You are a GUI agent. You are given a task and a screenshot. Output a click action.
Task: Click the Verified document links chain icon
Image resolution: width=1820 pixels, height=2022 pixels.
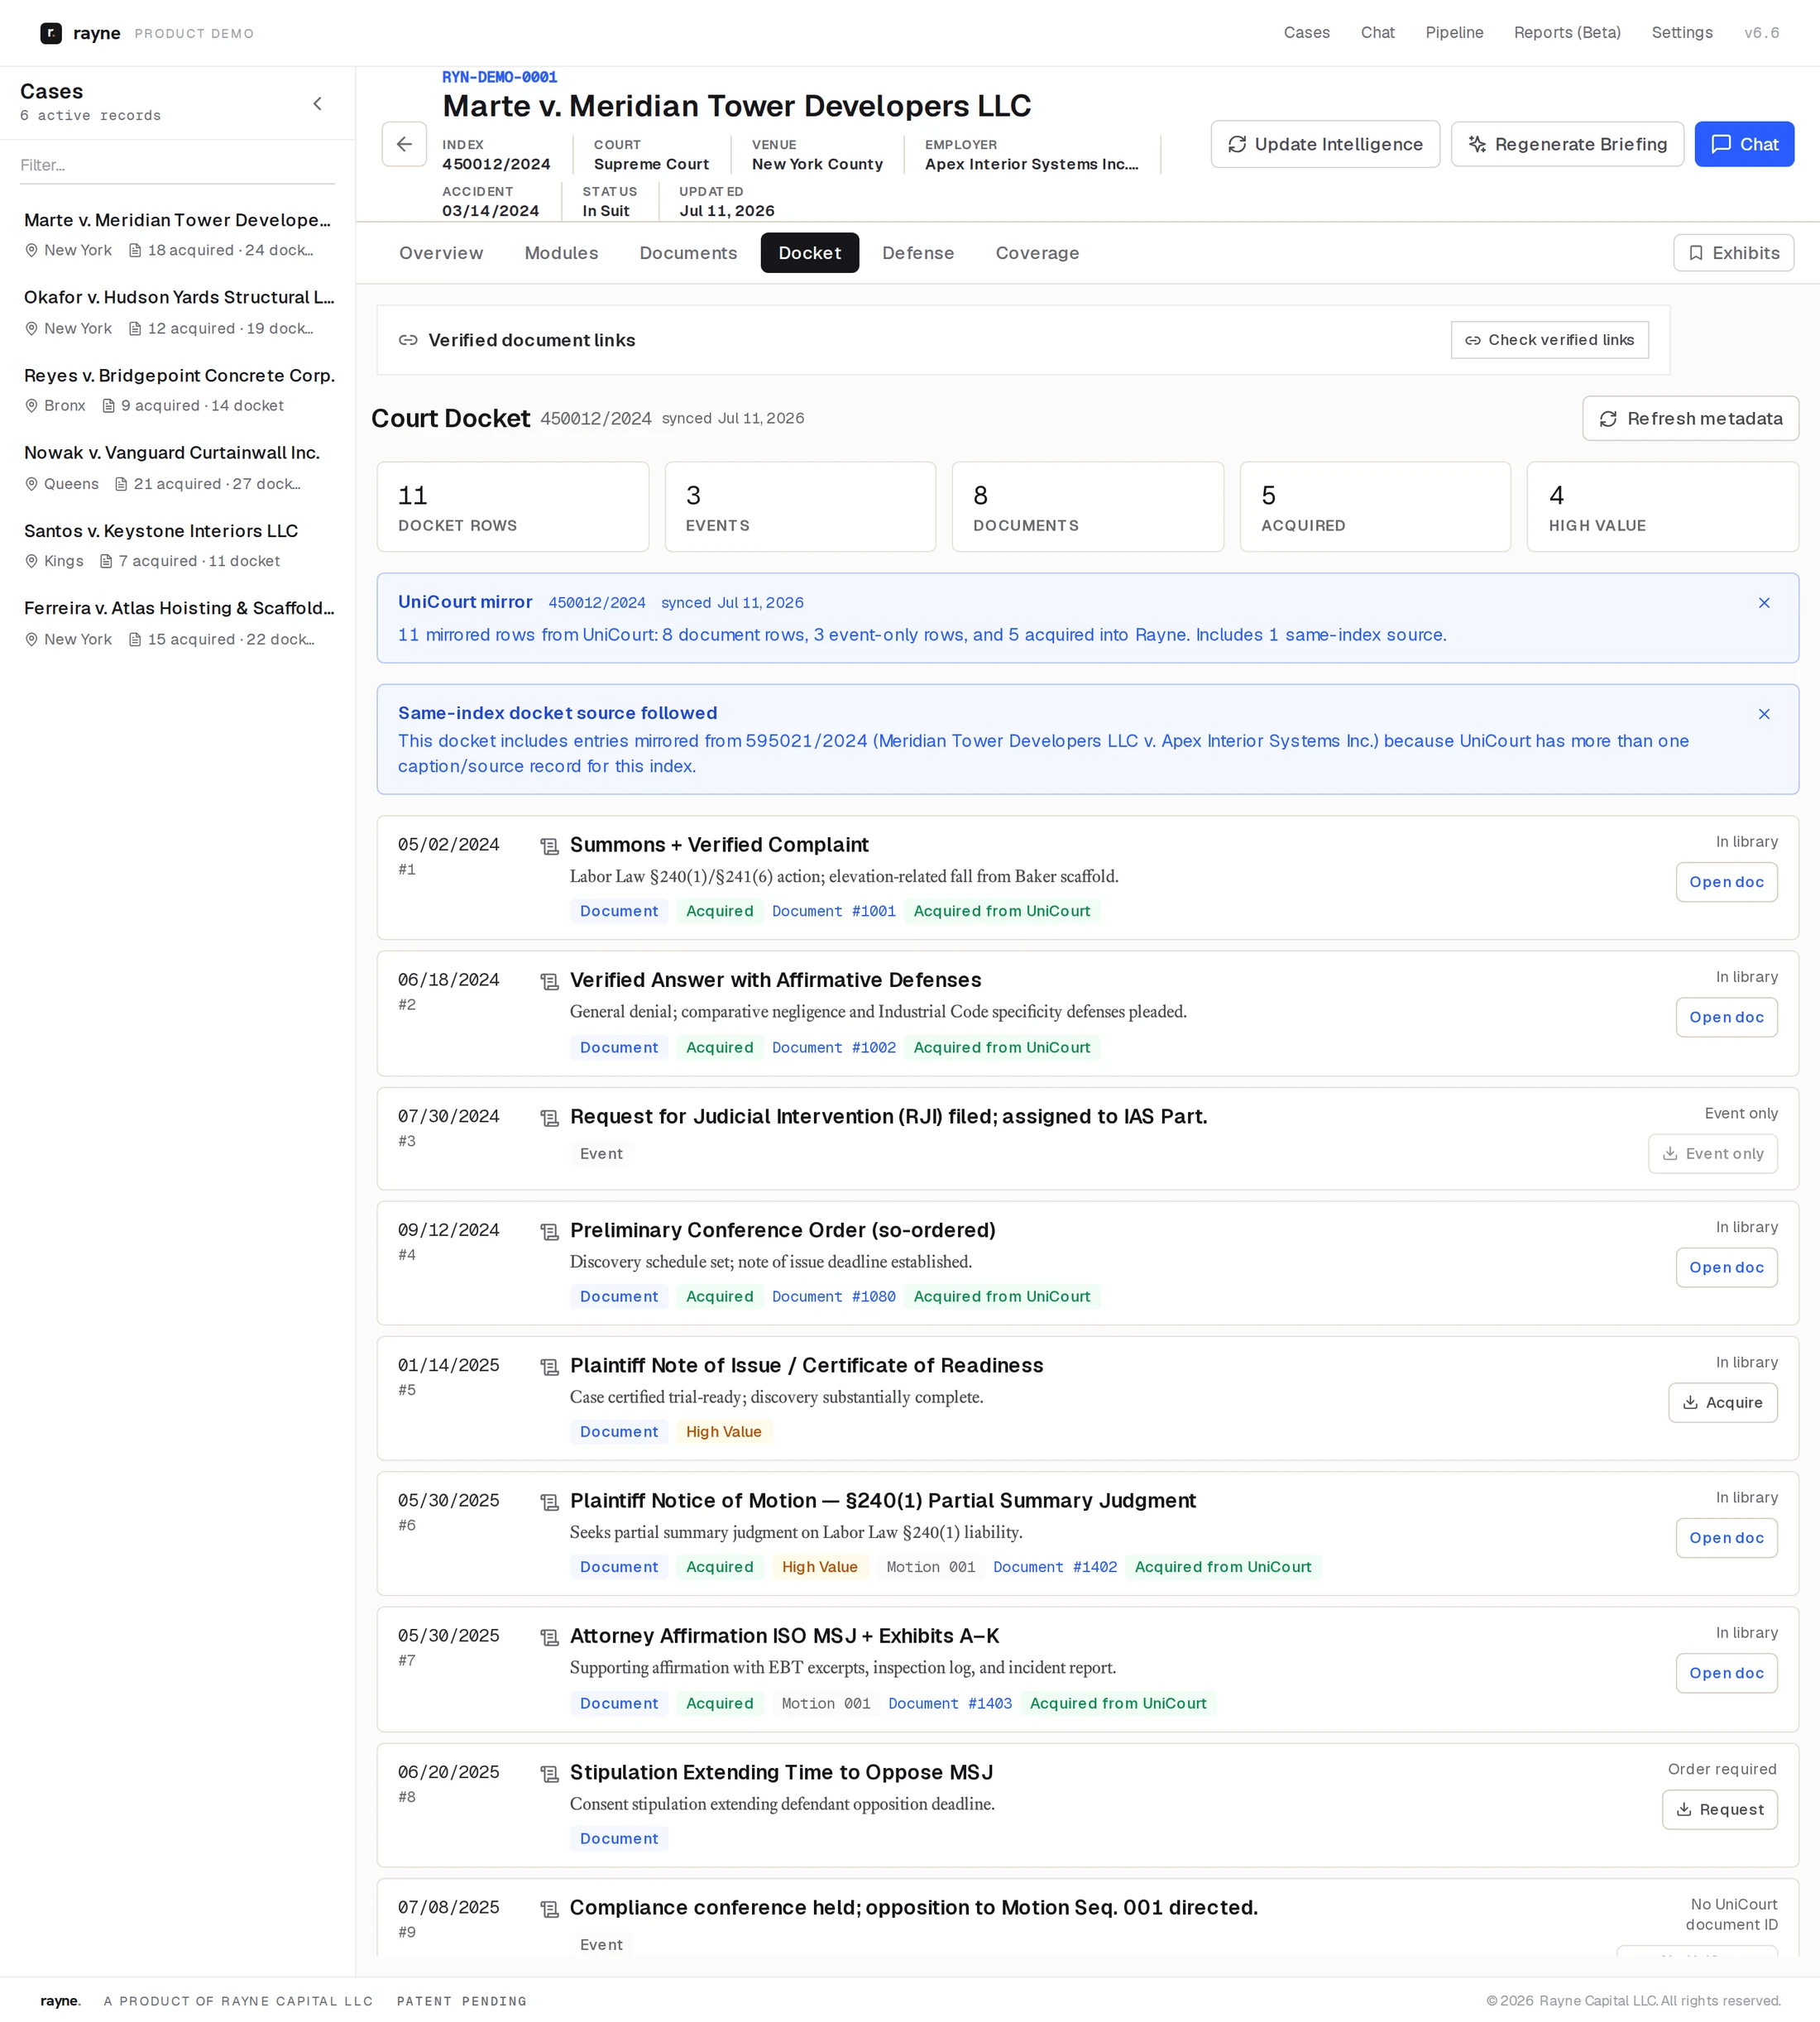408,340
